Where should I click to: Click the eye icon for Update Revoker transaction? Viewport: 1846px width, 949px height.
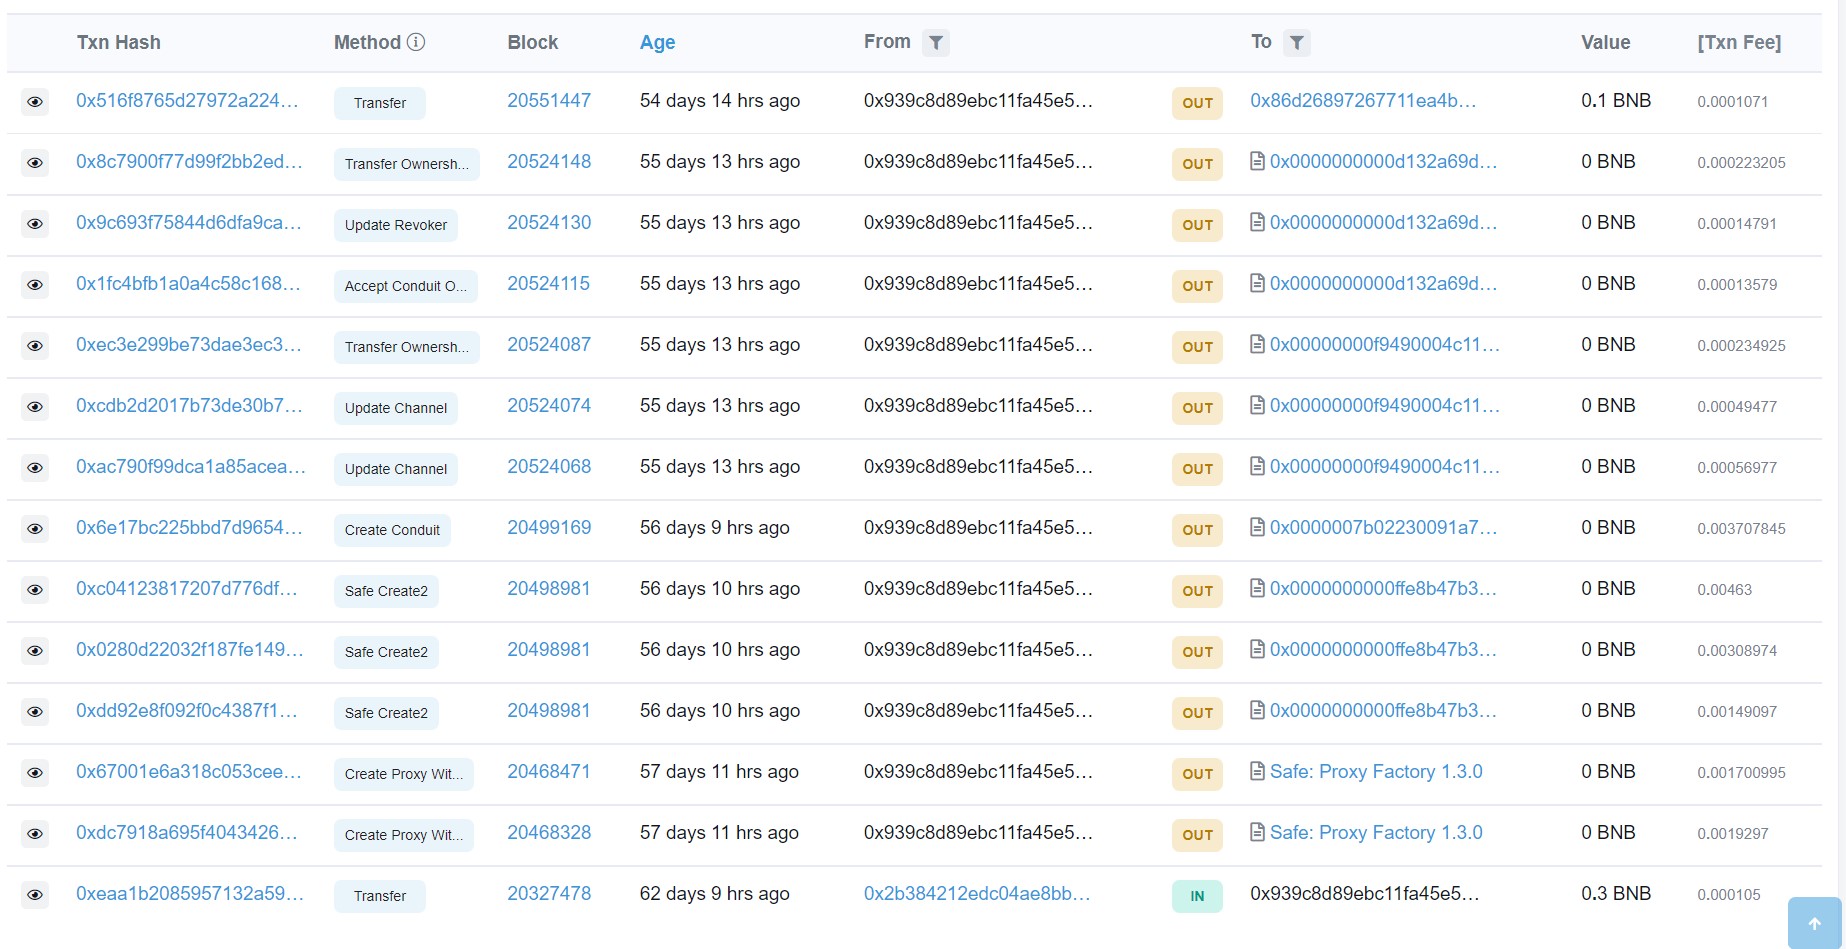(35, 224)
